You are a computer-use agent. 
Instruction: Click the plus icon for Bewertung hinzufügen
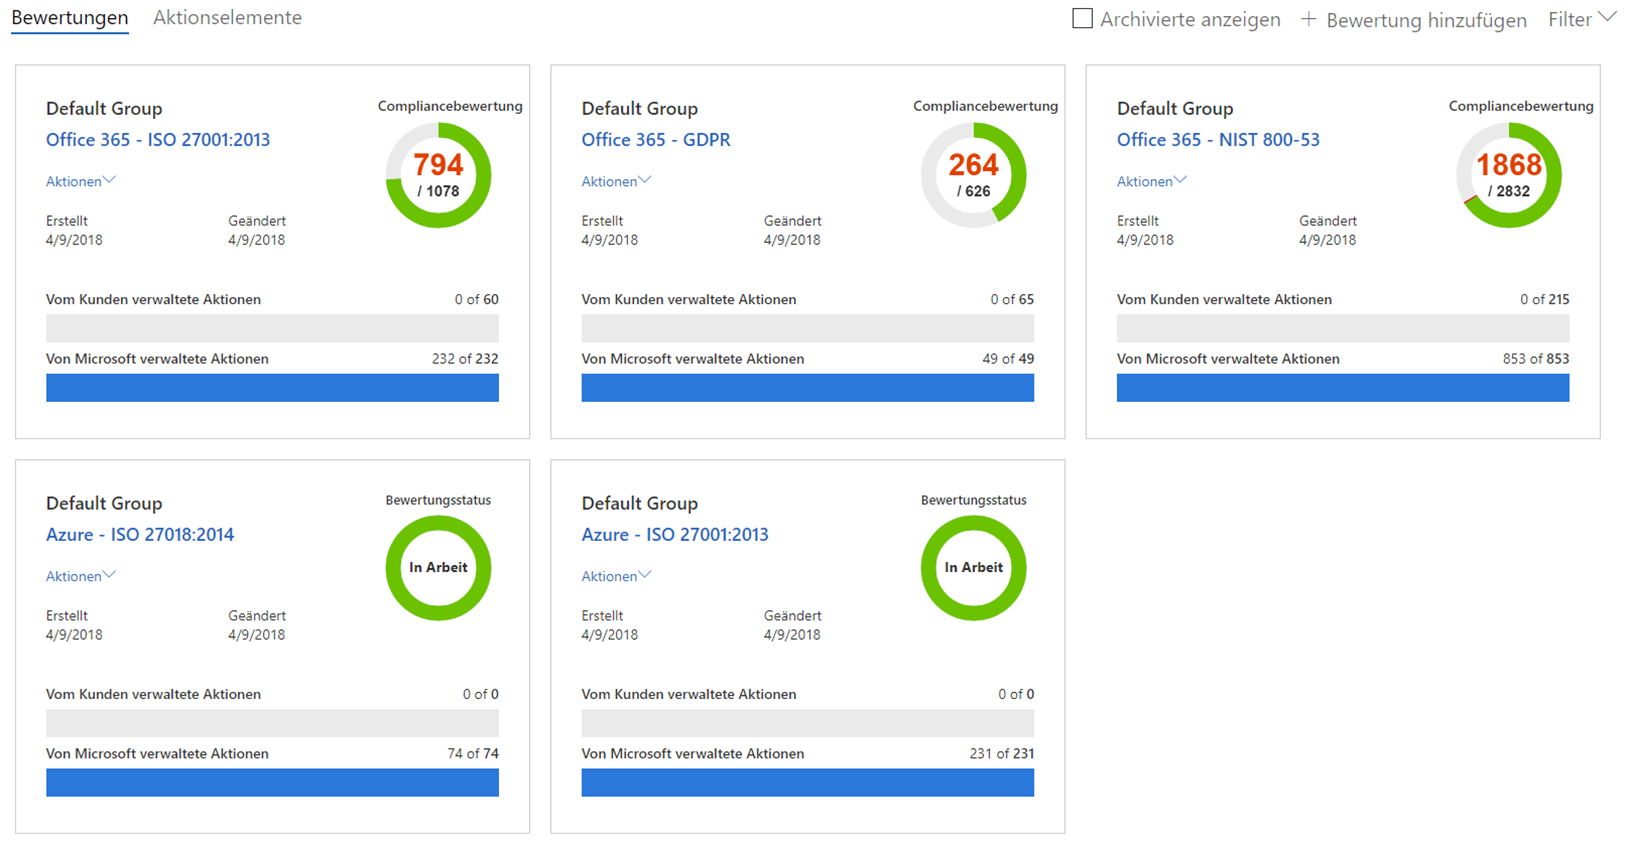click(x=1308, y=19)
